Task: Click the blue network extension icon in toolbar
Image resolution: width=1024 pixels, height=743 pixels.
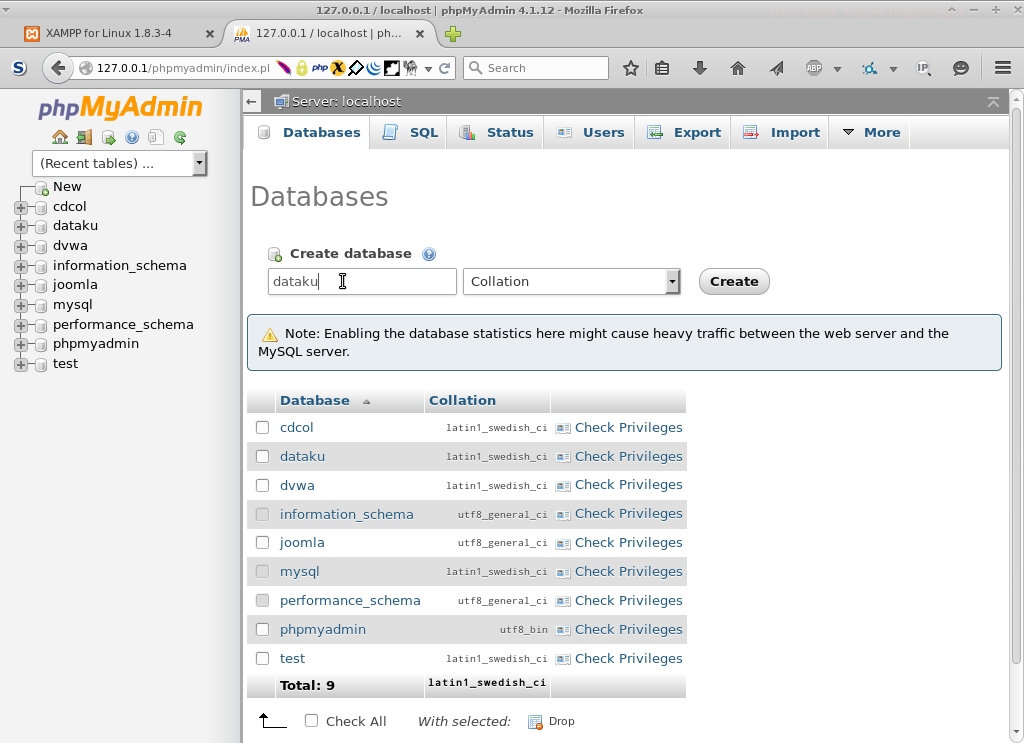Action: click(869, 68)
